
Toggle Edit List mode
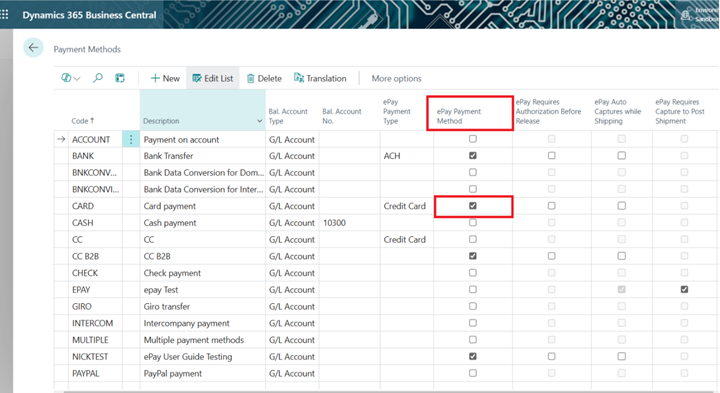(213, 79)
